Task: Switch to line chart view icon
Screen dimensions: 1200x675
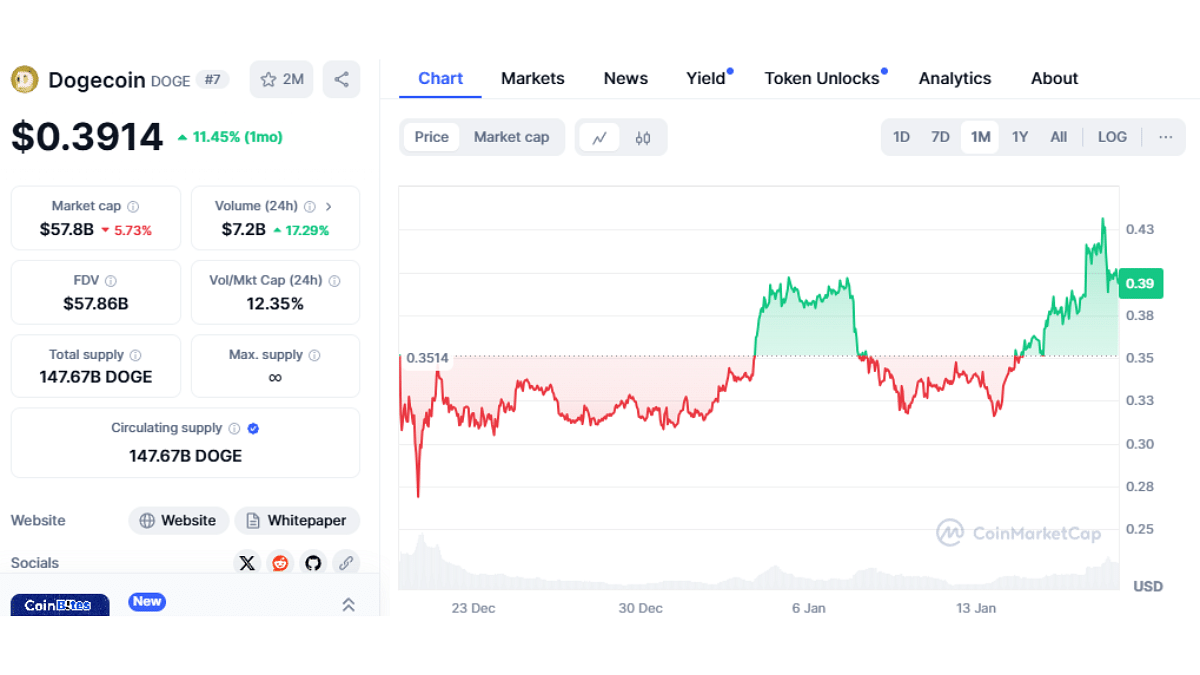Action: tap(599, 137)
